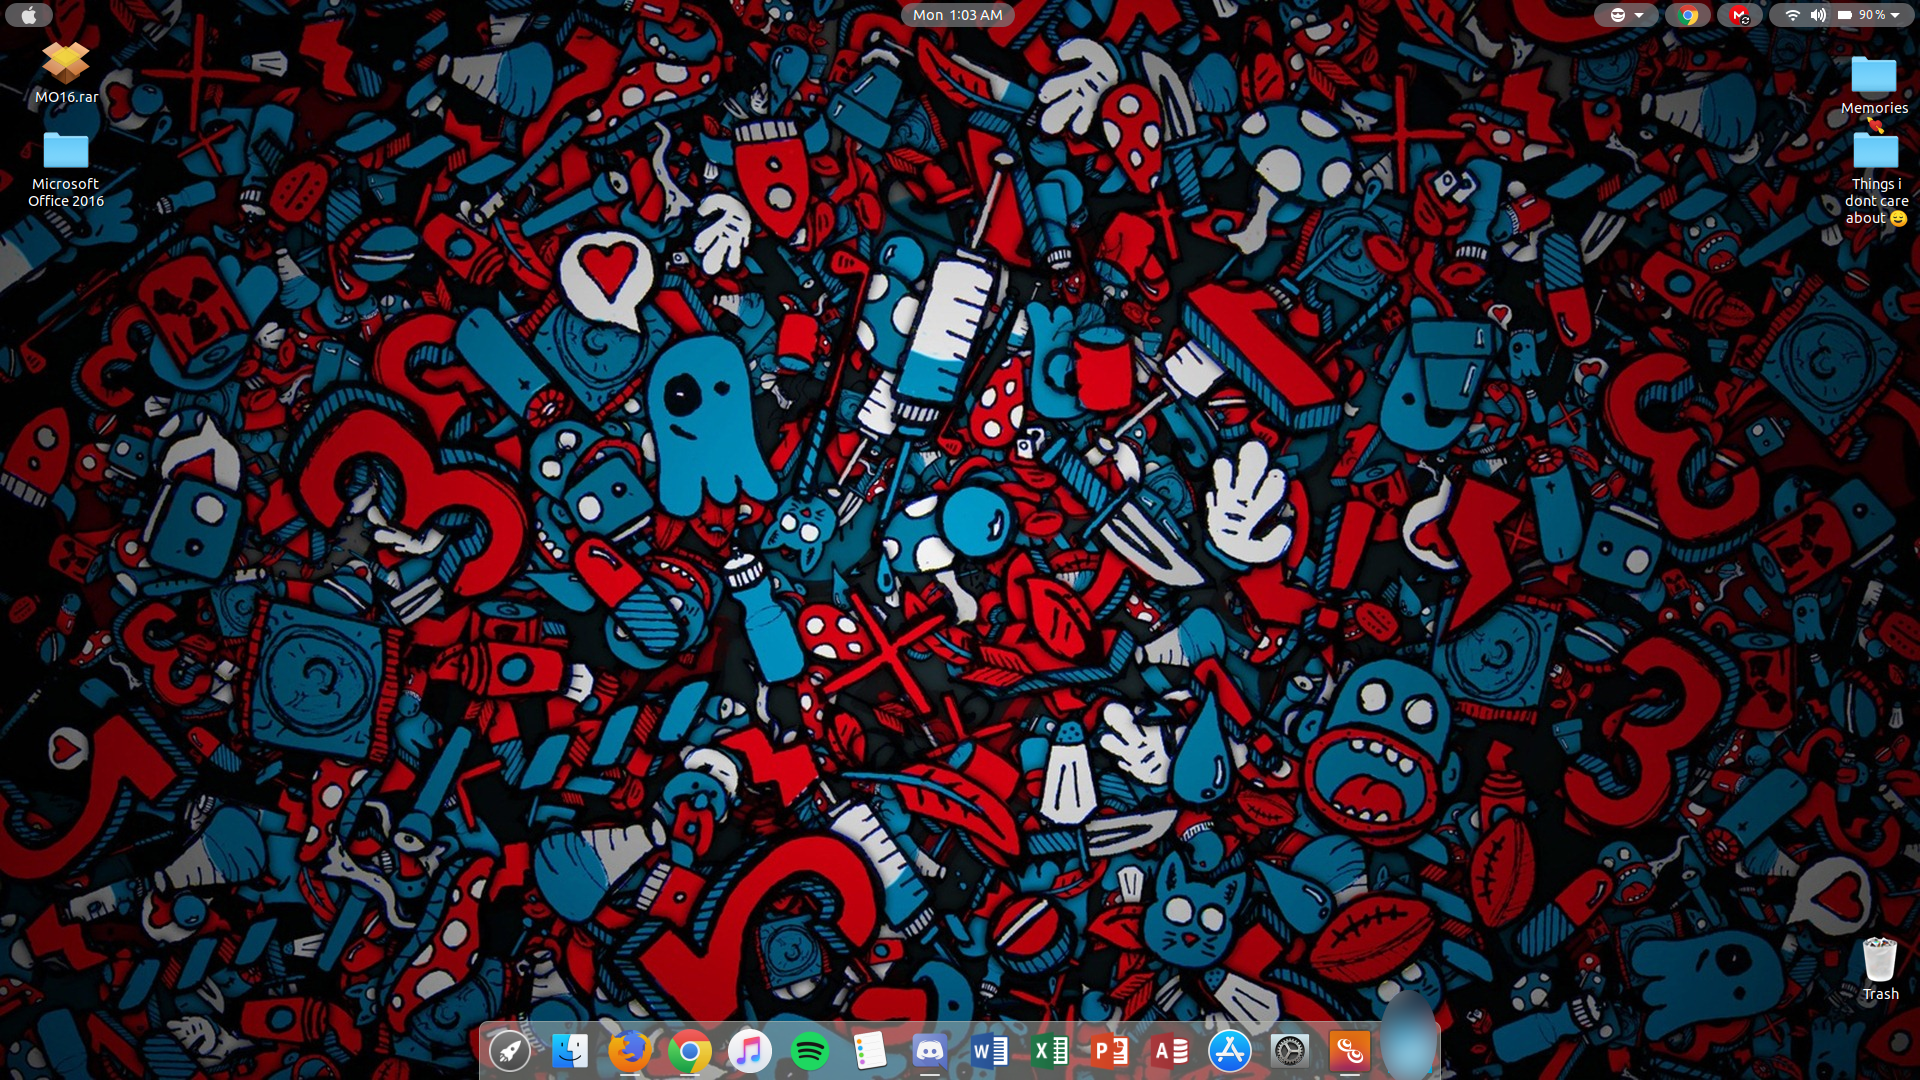
Task: Open the iTunes music app in dock
Action: tap(750, 1051)
